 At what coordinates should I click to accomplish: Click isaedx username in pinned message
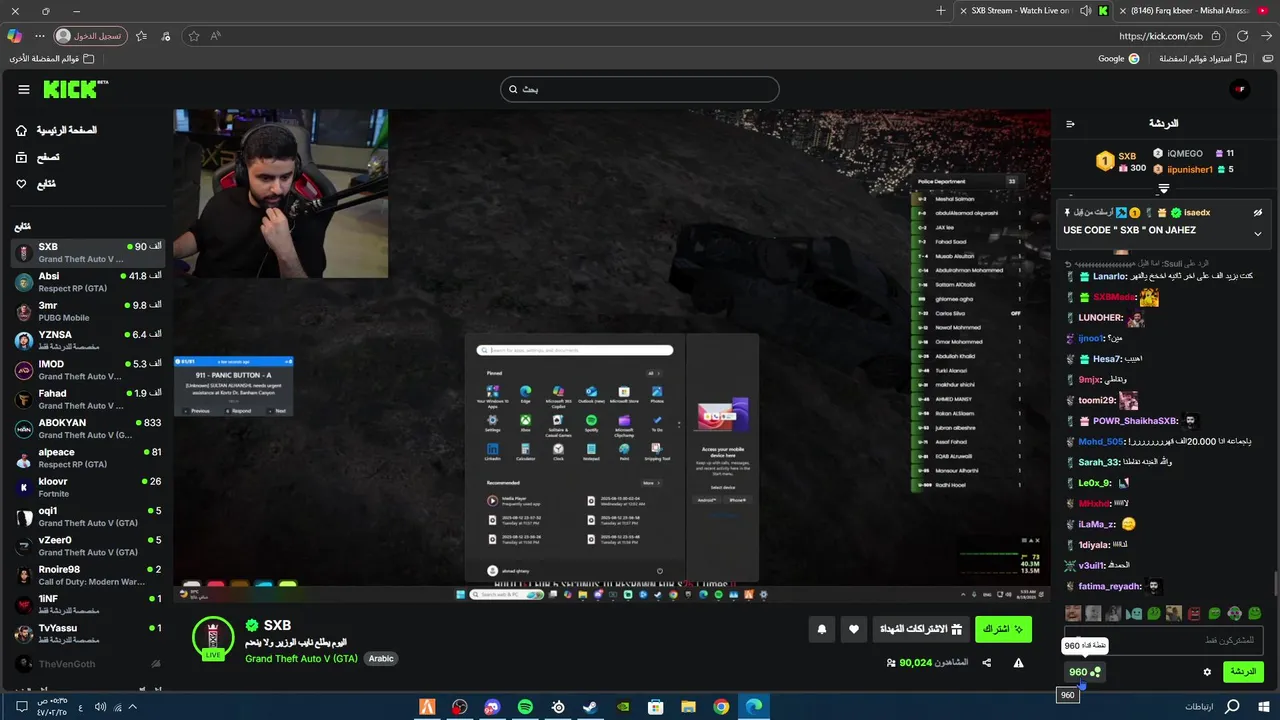pos(1197,213)
